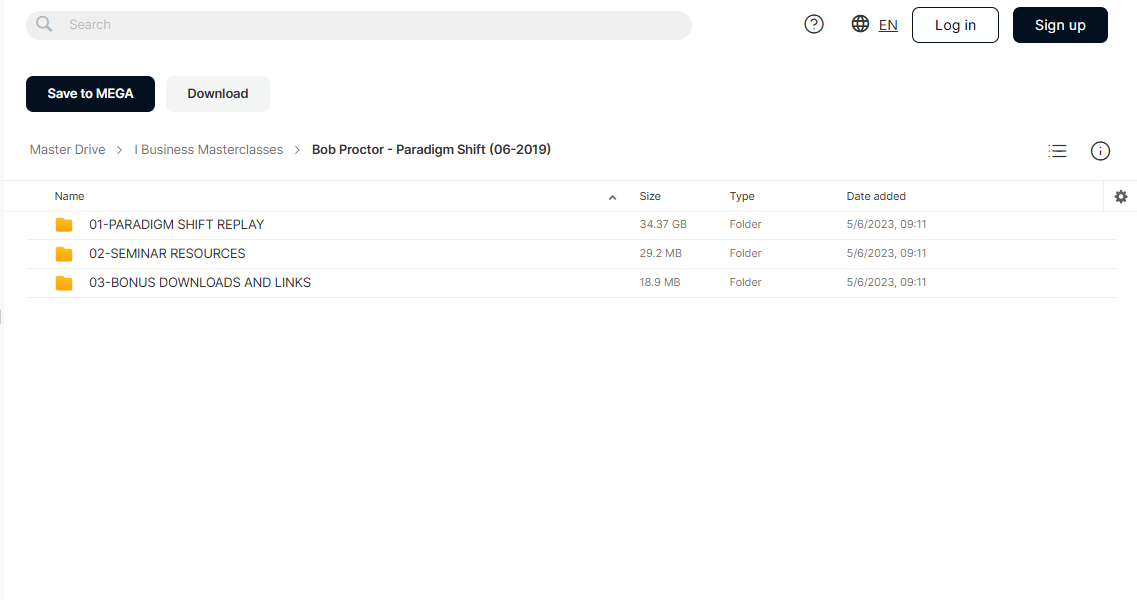Click folder icon of 03-BONUS DOWNLOADS AND LINKS
Viewport: 1137px width, 600px height.
(64, 283)
